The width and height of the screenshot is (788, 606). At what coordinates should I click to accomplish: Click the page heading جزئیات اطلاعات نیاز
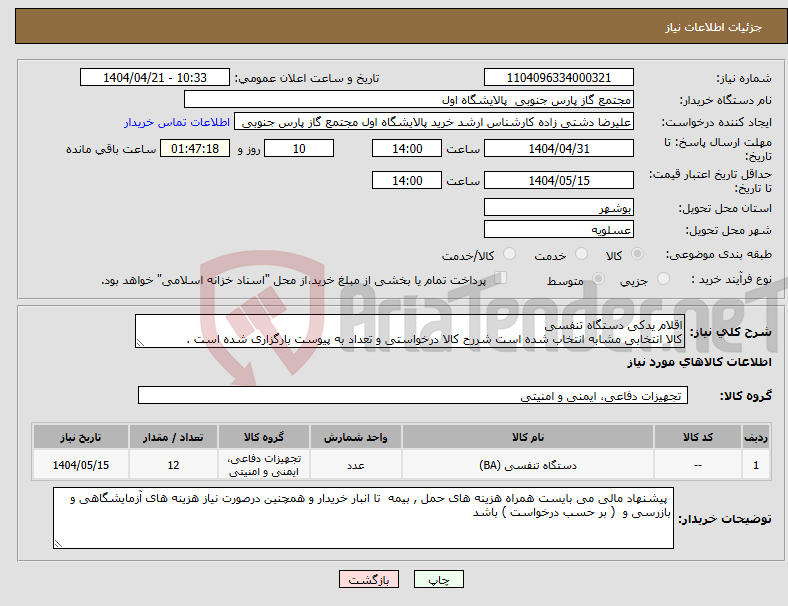pyautogui.click(x=714, y=27)
